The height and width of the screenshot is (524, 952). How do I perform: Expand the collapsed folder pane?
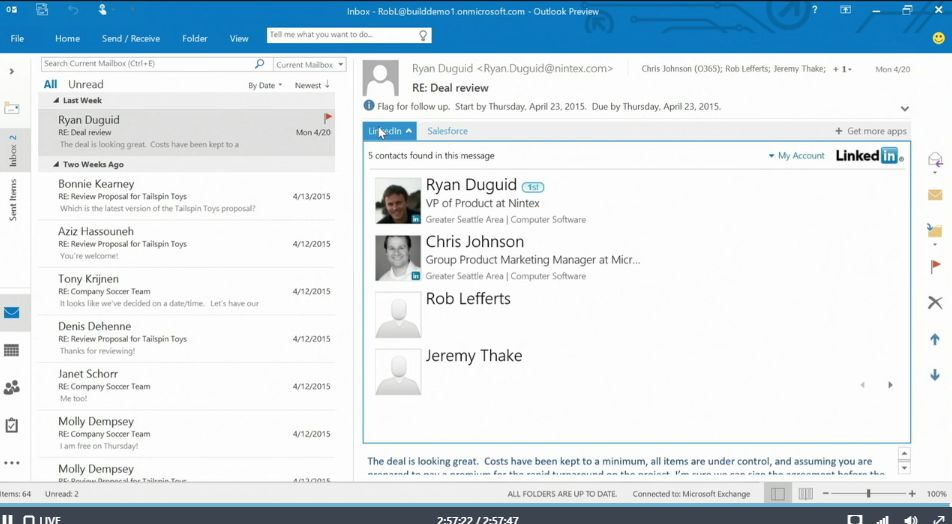(12, 71)
